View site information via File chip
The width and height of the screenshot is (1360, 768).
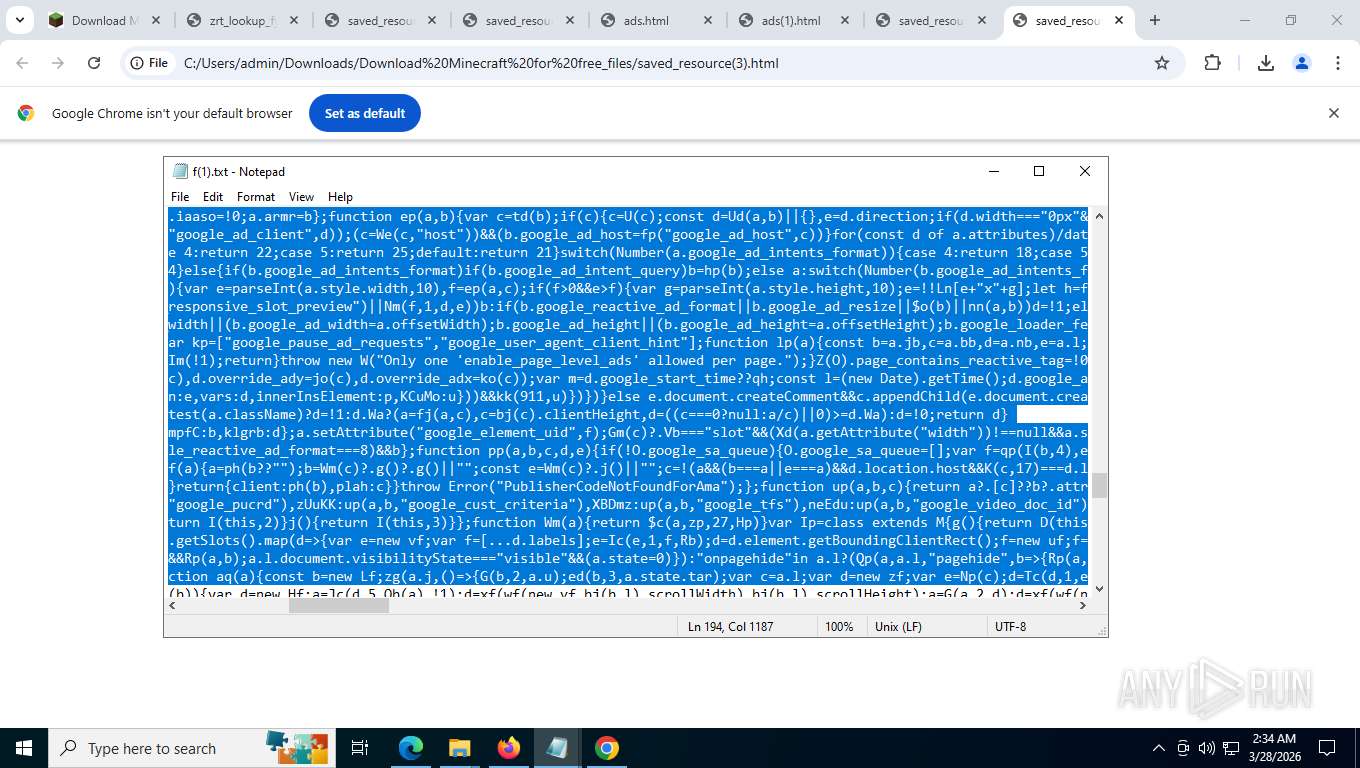[148, 63]
